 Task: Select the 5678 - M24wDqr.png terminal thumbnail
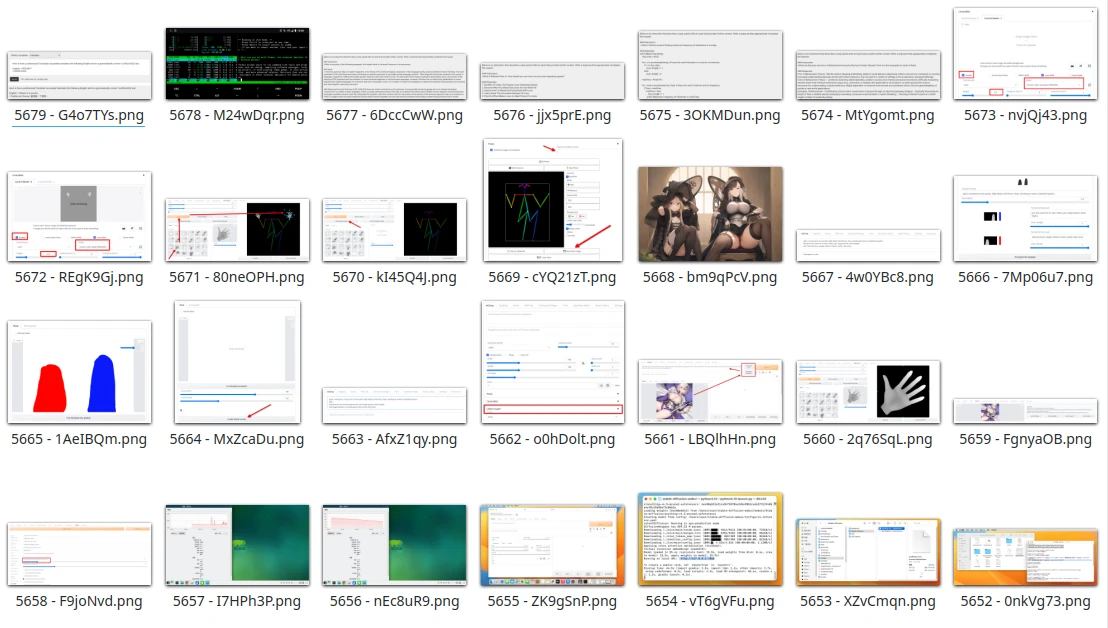[x=237, y=64]
